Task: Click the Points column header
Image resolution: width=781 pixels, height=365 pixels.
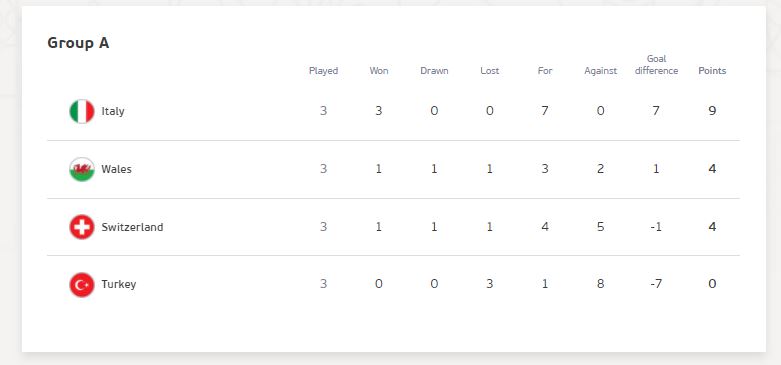Action: pos(712,71)
